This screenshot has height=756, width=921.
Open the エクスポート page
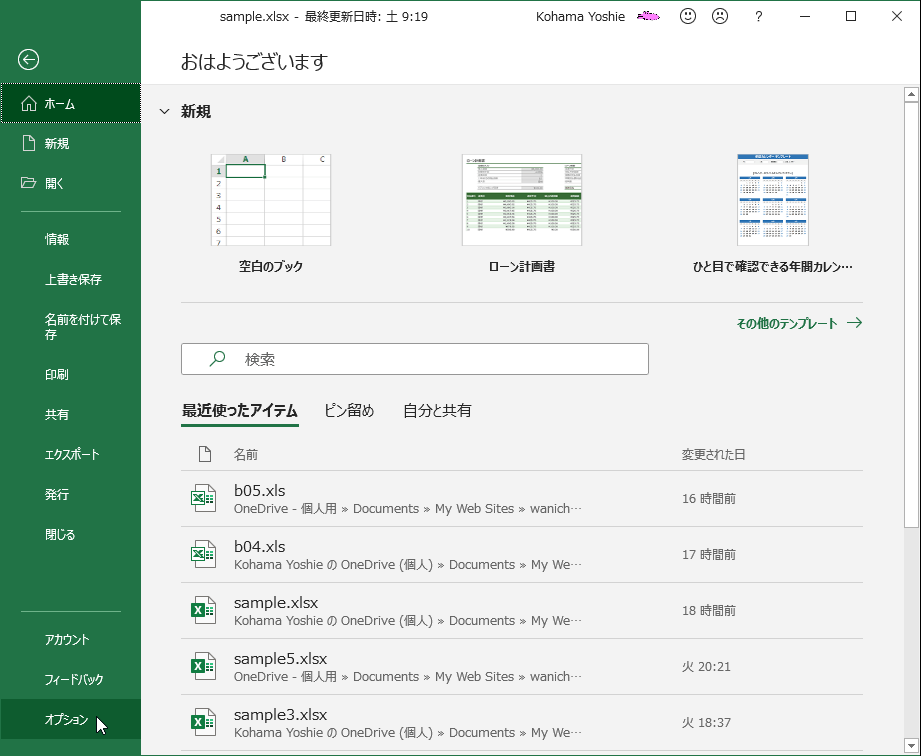[70, 454]
